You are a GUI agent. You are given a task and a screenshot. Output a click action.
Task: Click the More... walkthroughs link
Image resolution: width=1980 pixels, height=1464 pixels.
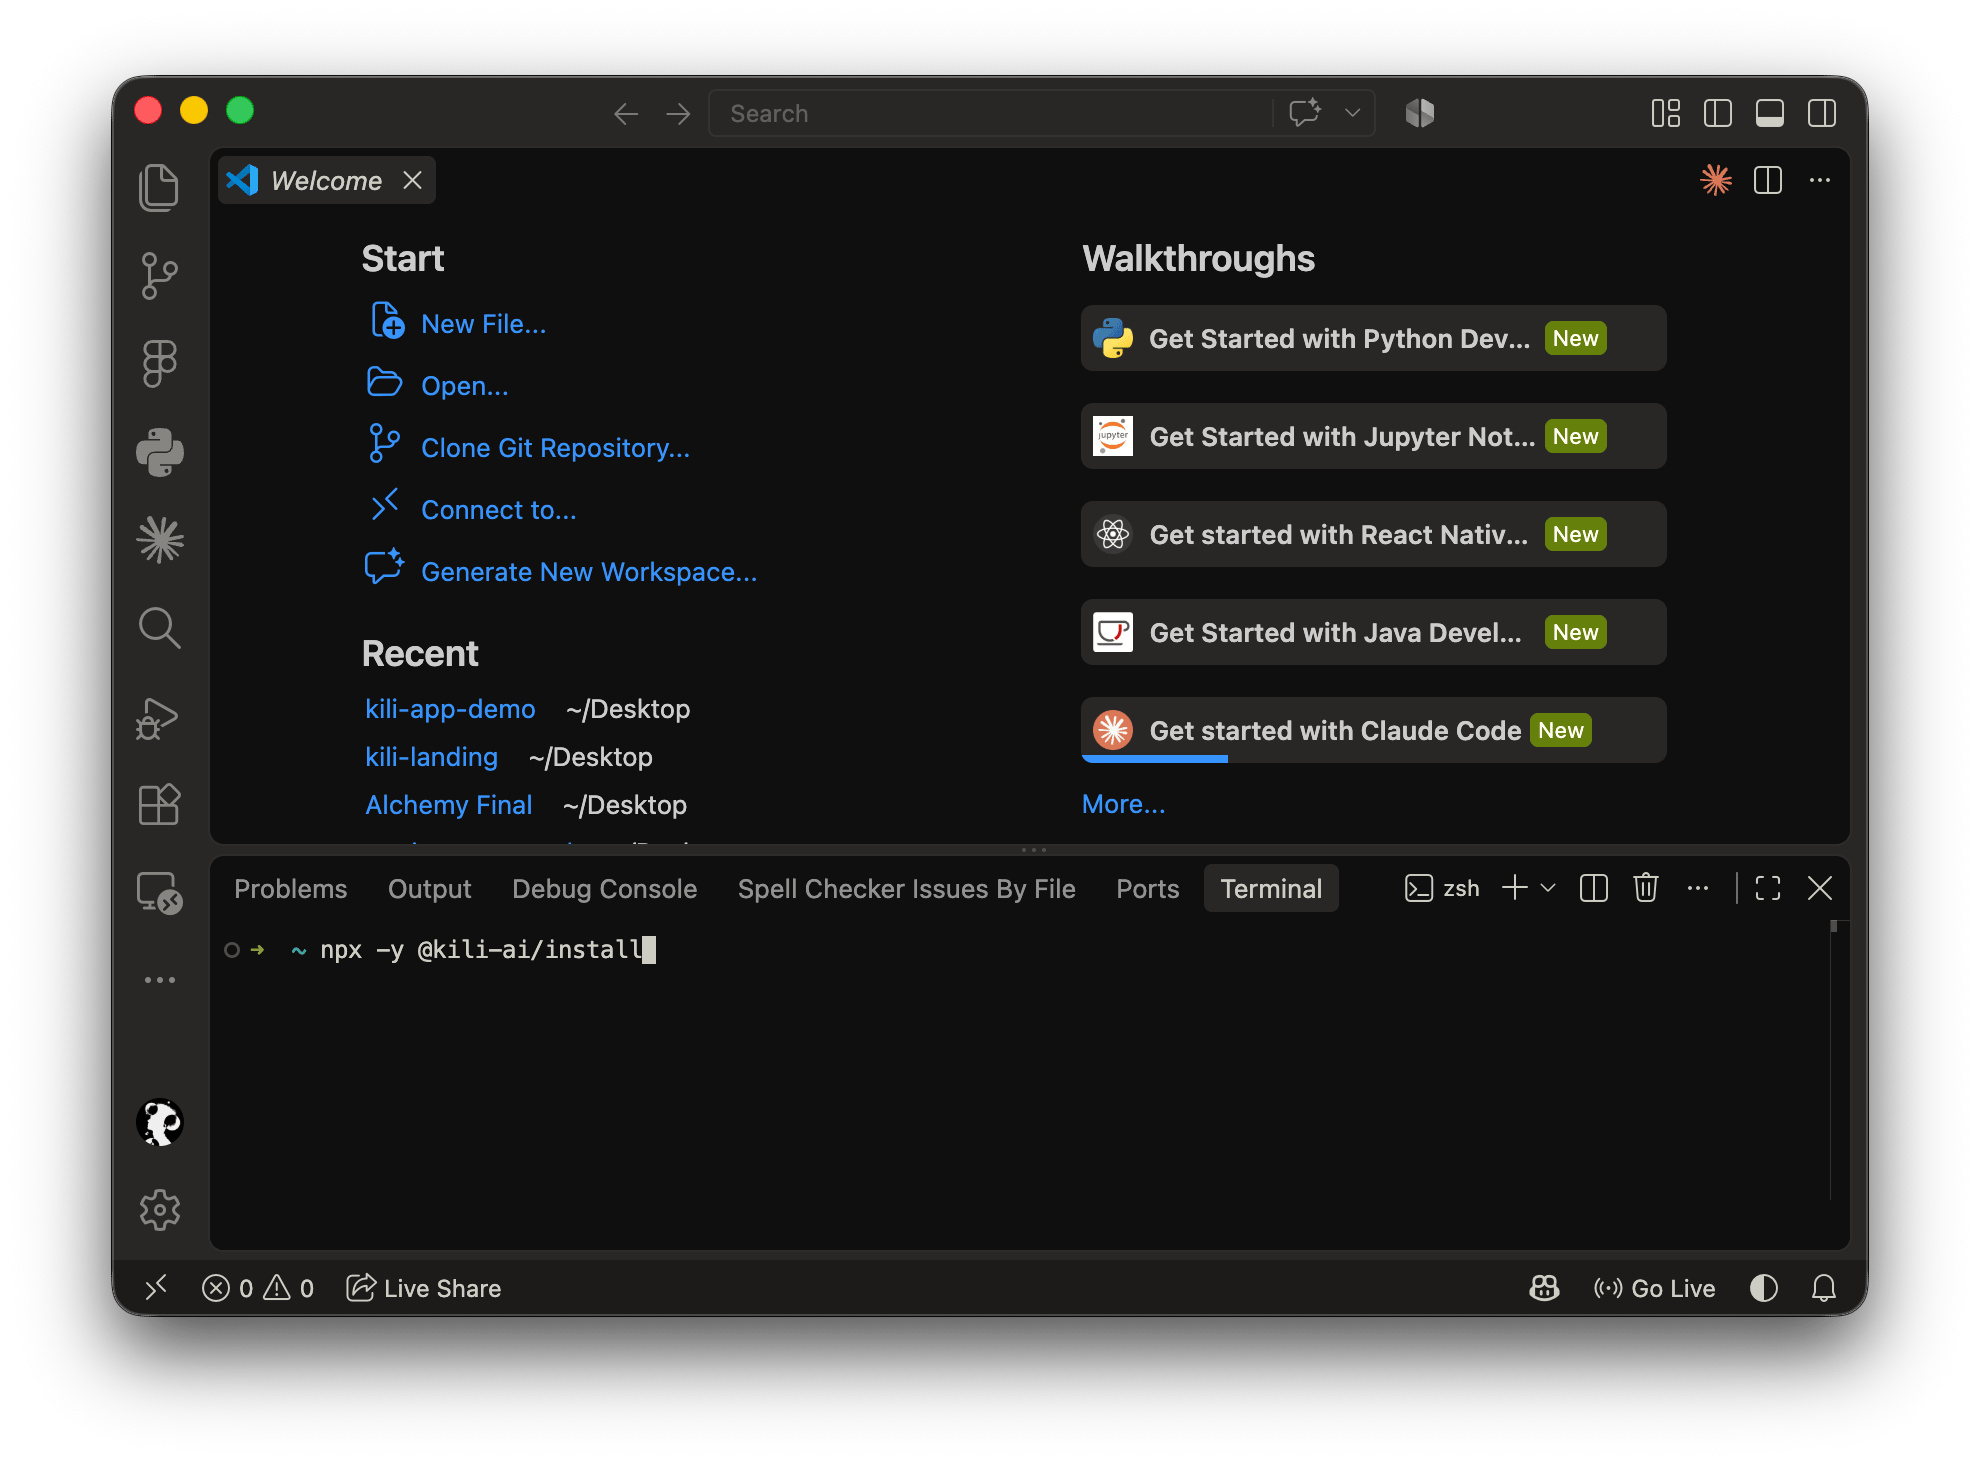click(x=1123, y=804)
